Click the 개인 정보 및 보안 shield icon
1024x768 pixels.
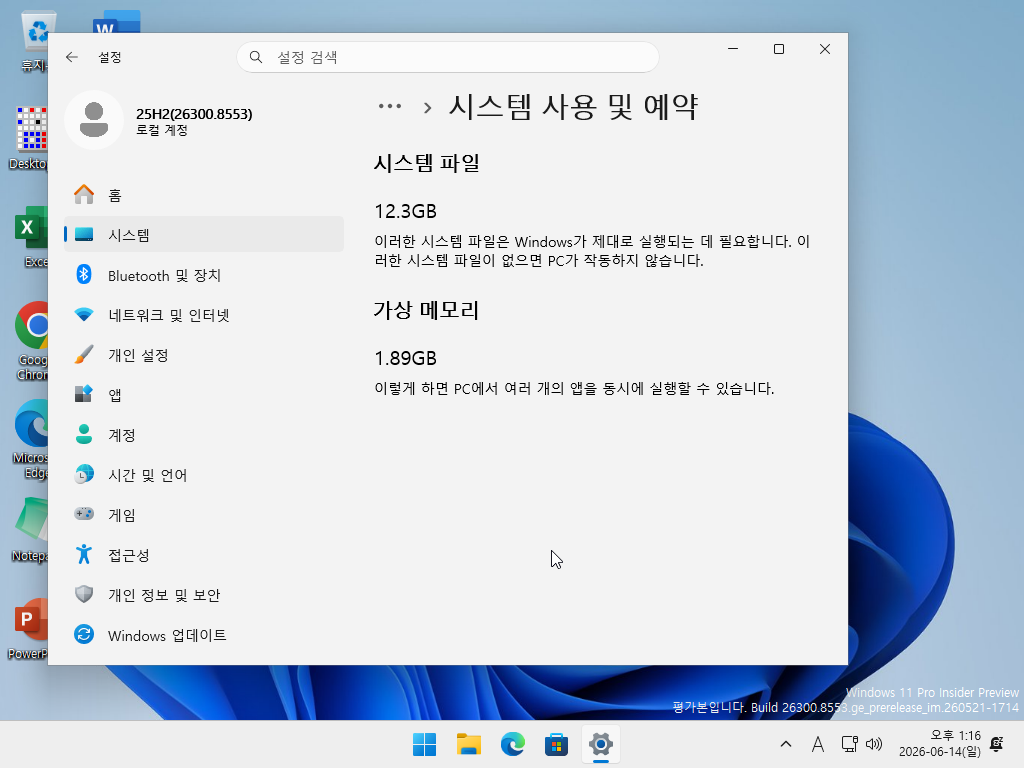coord(84,594)
